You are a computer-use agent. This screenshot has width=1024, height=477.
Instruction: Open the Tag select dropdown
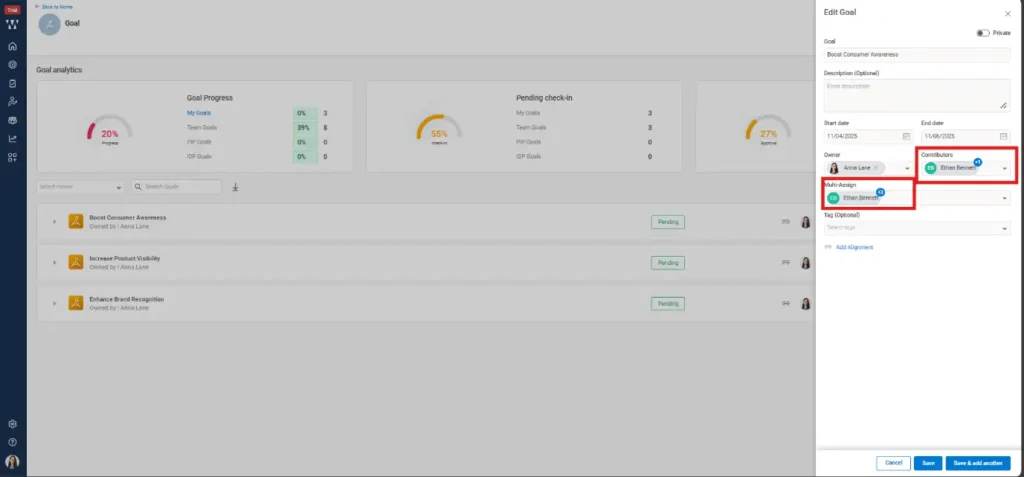tap(917, 227)
